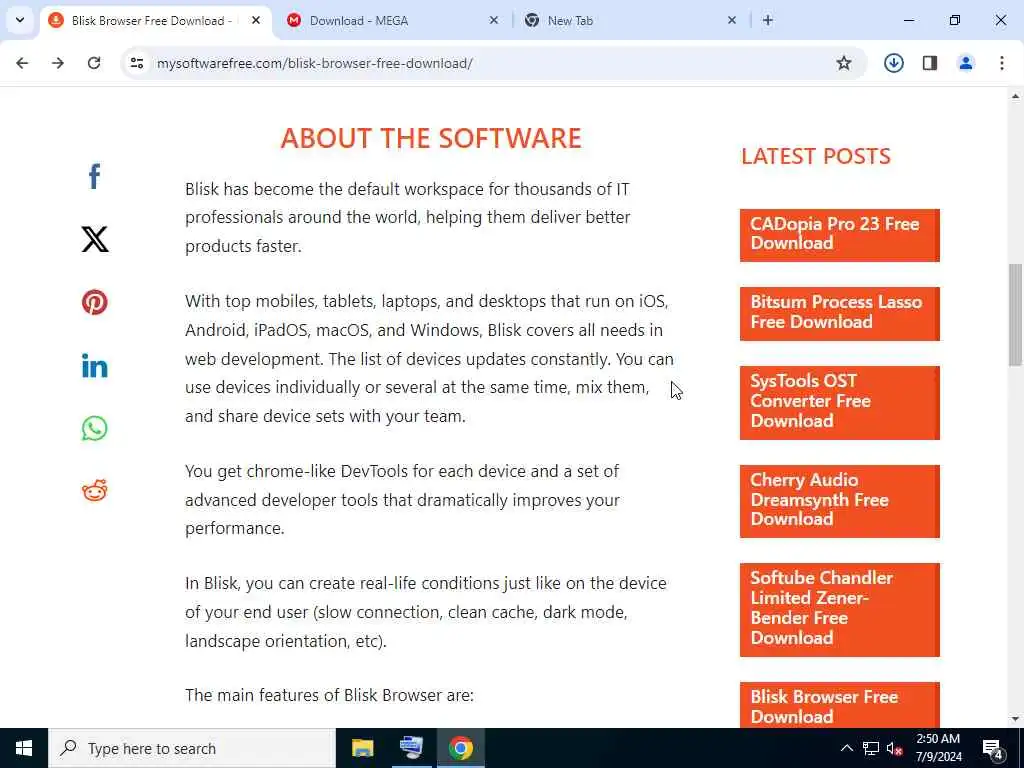Share via the WhatsApp icon
Viewport: 1024px width, 768px height.
[x=95, y=428]
